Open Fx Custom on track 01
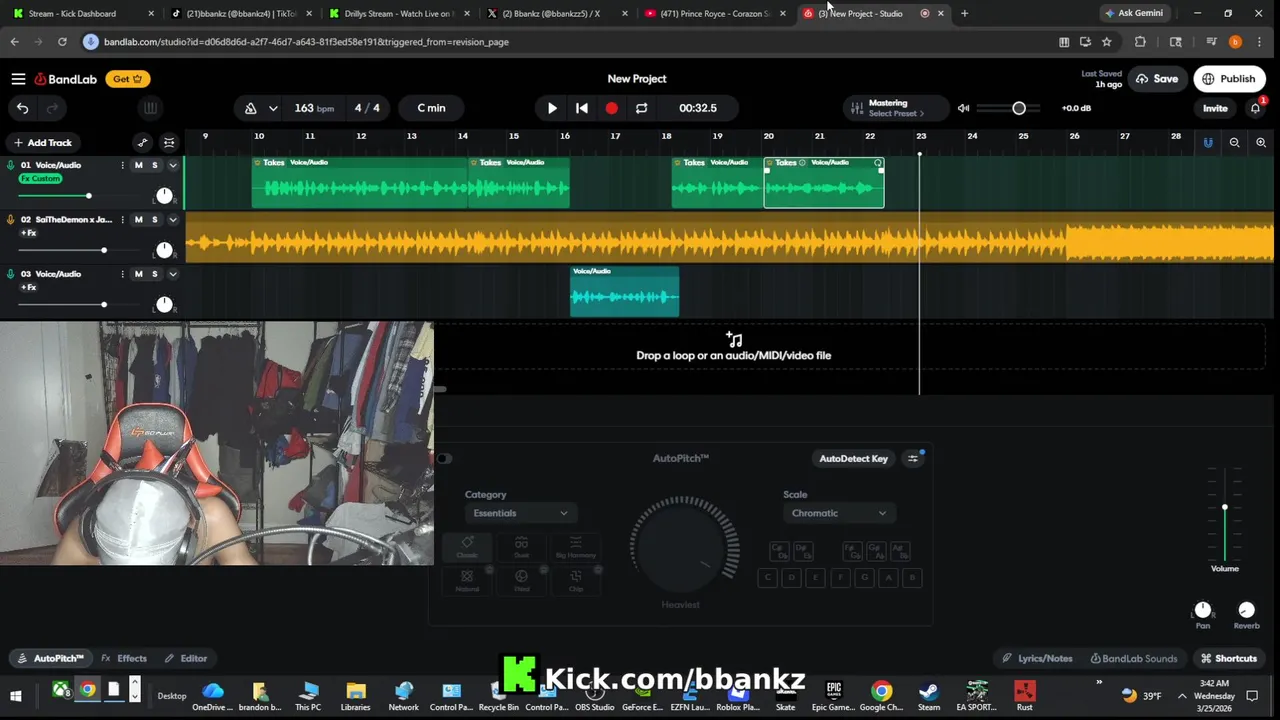 pyautogui.click(x=40, y=179)
